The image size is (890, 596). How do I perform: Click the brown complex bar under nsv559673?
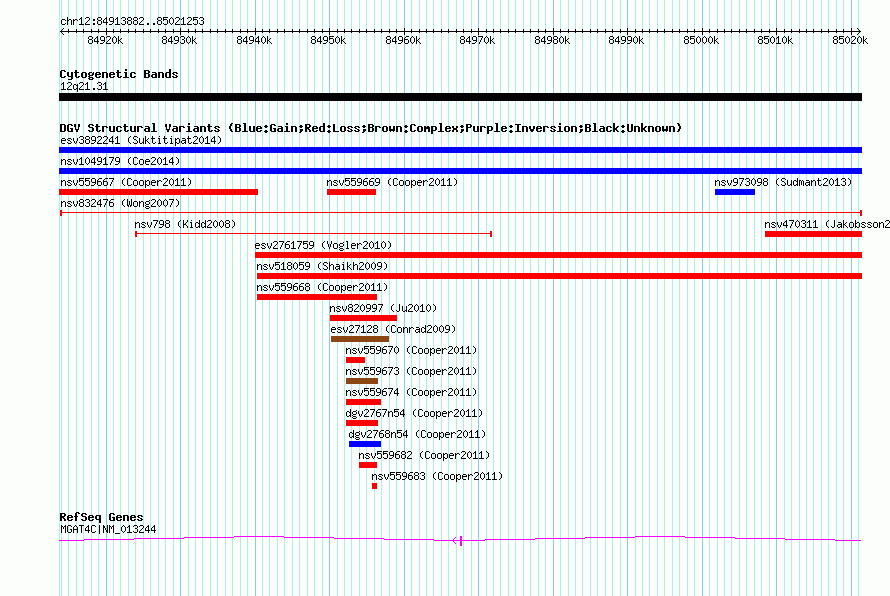click(x=362, y=381)
